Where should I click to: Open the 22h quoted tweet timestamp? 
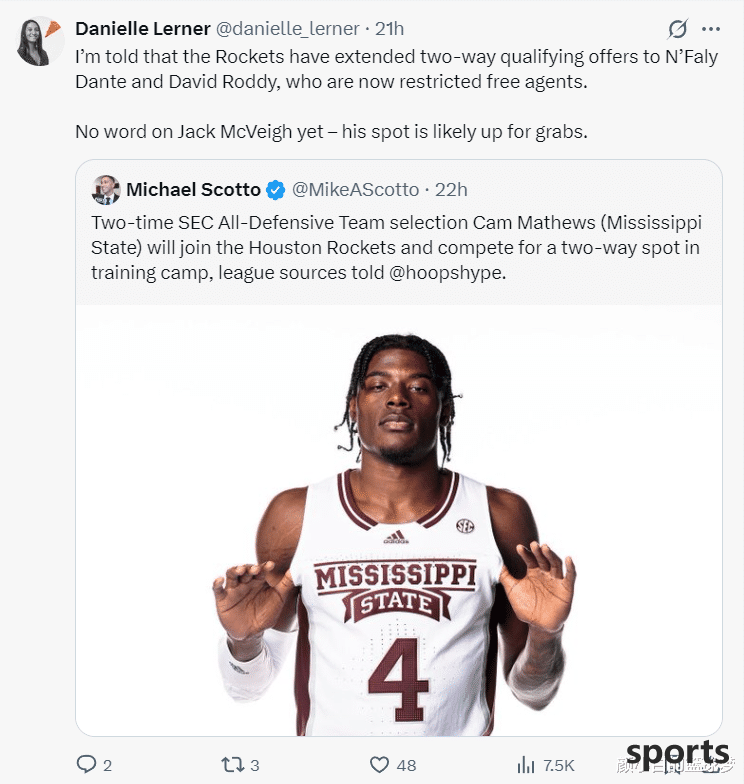(451, 190)
